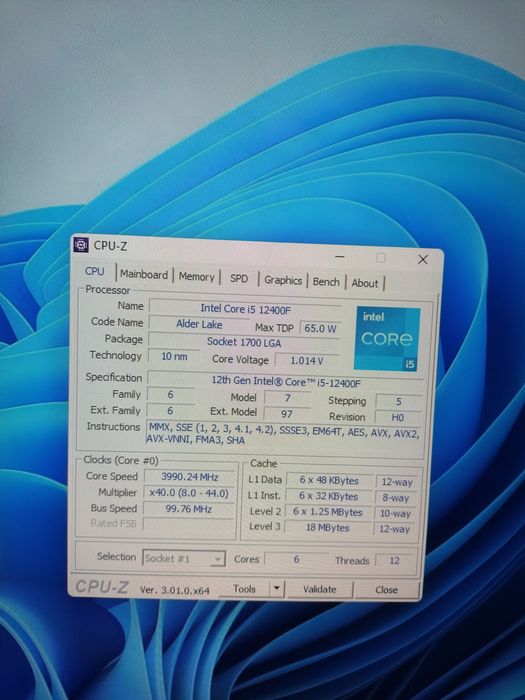Open the Memory tab

click(196, 276)
